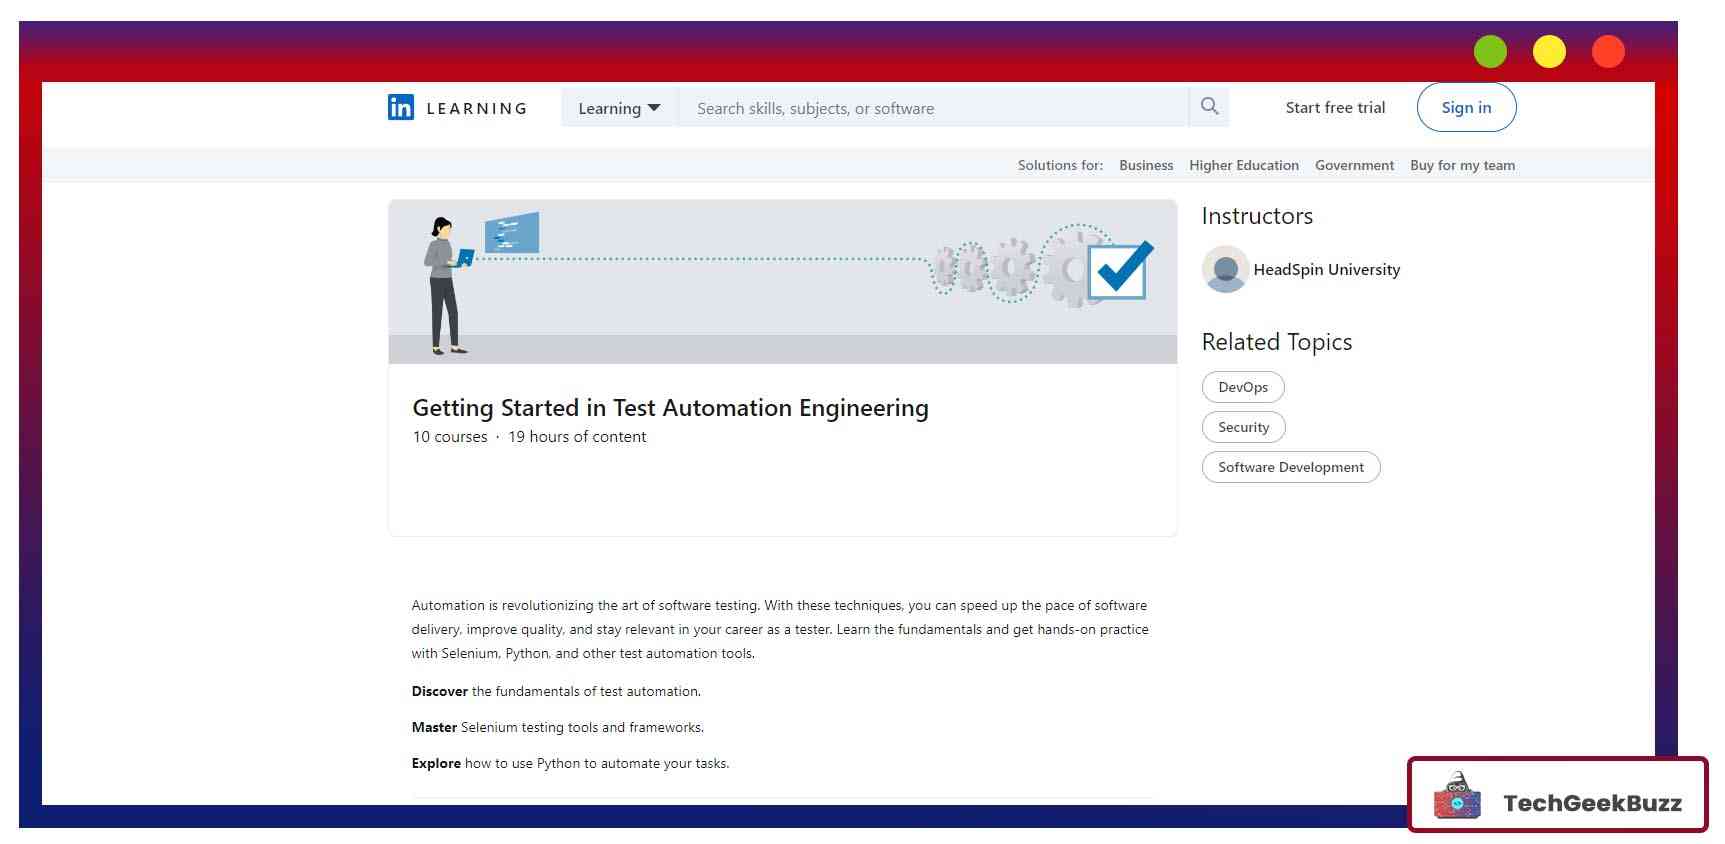This screenshot has width=1725, height=844.
Task: Select the DevOps topic tag
Action: point(1243,387)
